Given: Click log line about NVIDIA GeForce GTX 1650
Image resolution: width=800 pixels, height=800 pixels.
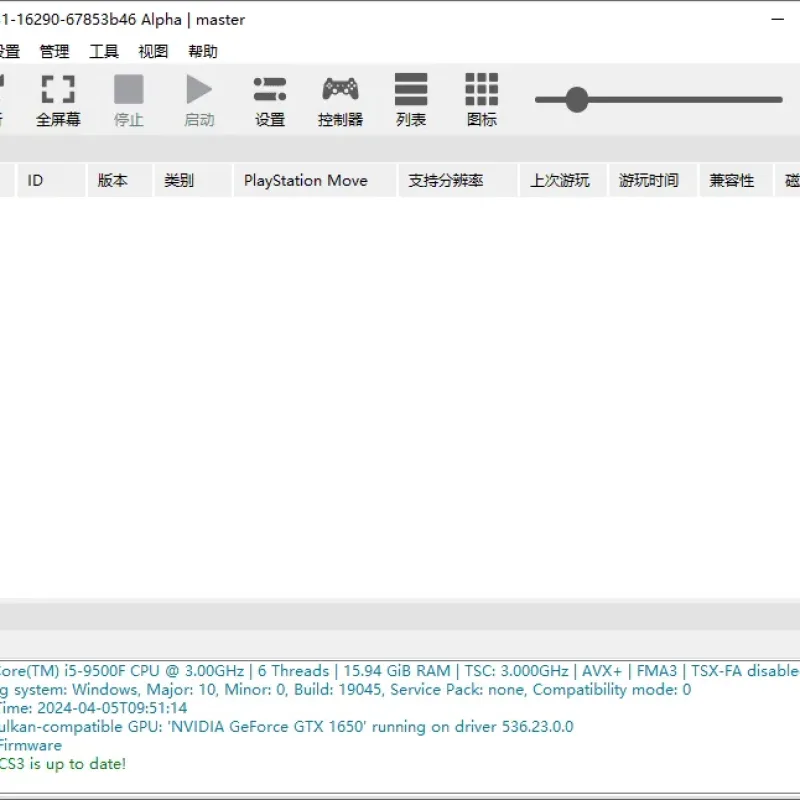Looking at the screenshot, I should [x=287, y=727].
